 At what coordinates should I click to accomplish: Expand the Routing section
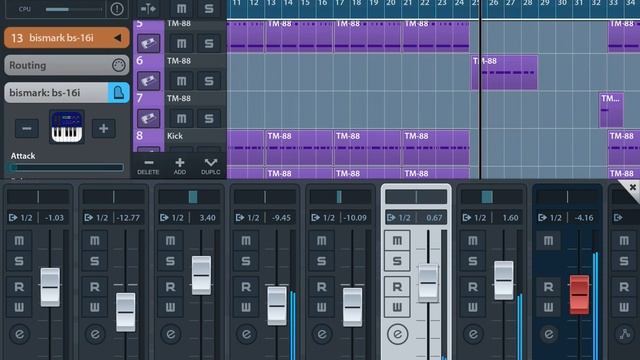pos(67,65)
